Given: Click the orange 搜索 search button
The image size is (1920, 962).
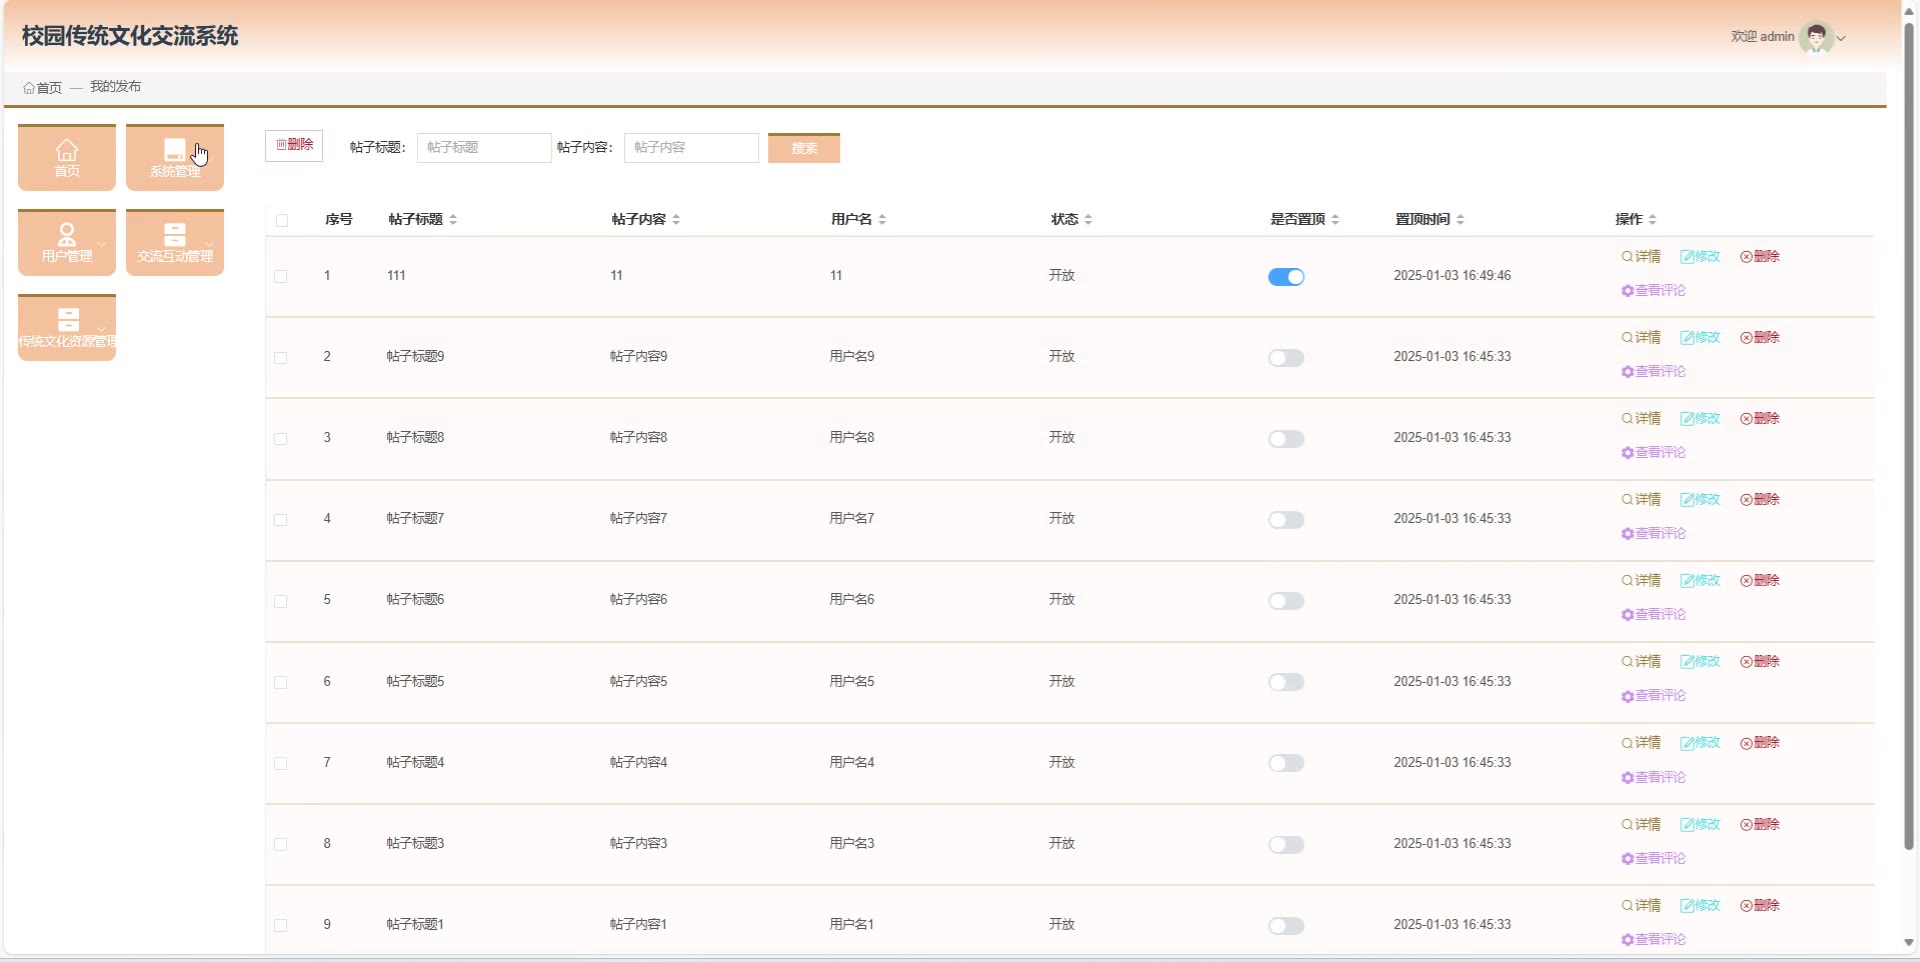Looking at the screenshot, I should pyautogui.click(x=804, y=148).
